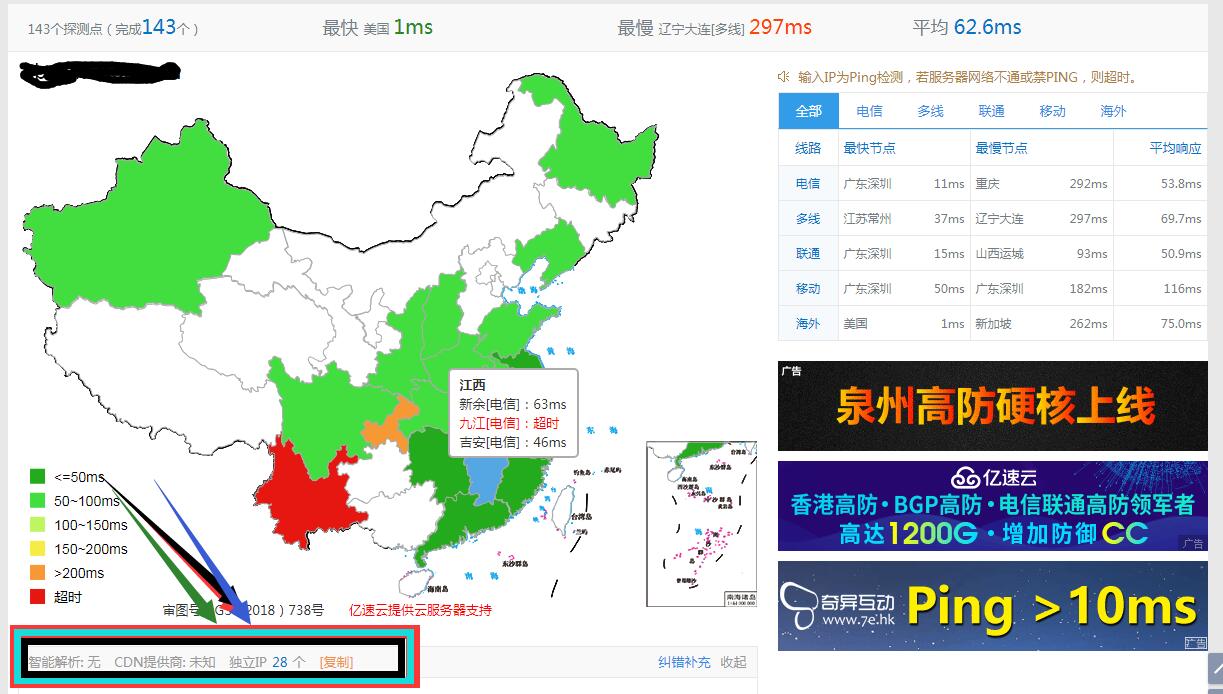1223x694 pixels.
Task: Select the 海外 tab
Action: [x=1113, y=111]
